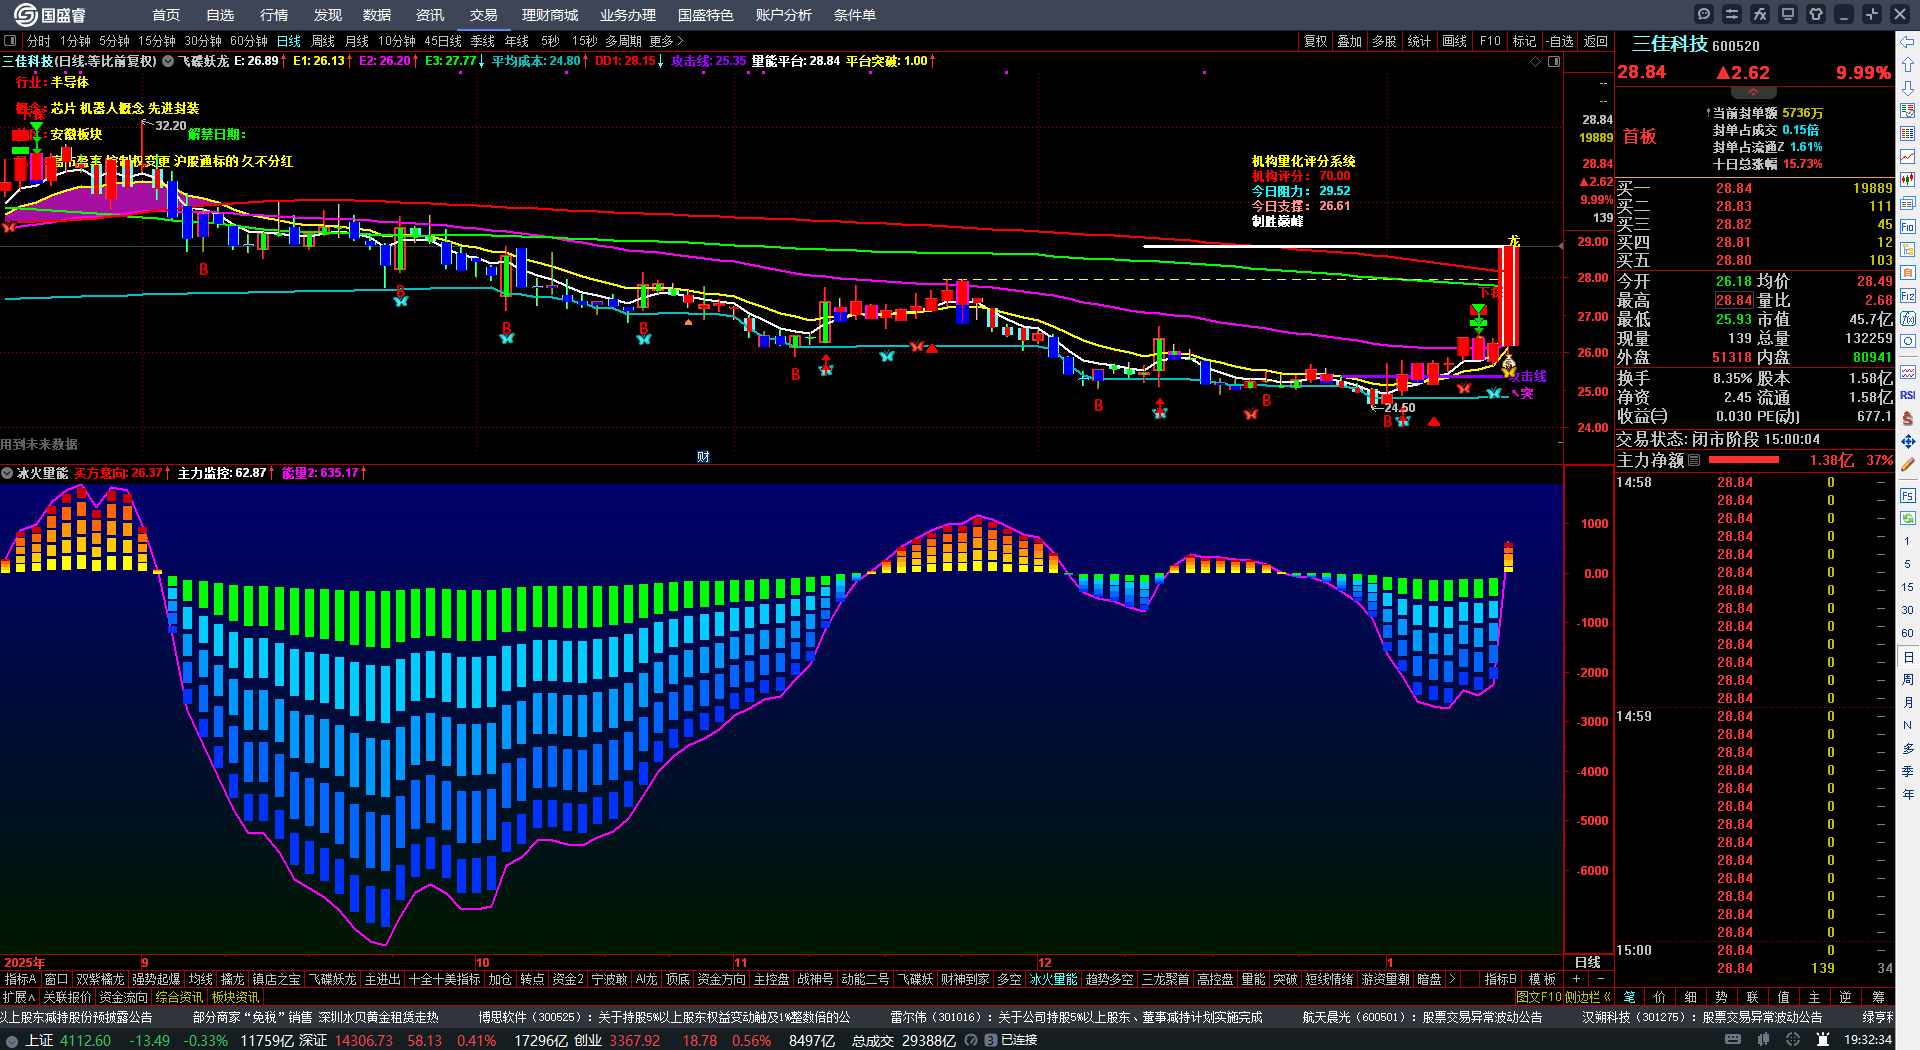Click the 复权 button
Viewport: 1920px width, 1050px height.
(1315, 41)
